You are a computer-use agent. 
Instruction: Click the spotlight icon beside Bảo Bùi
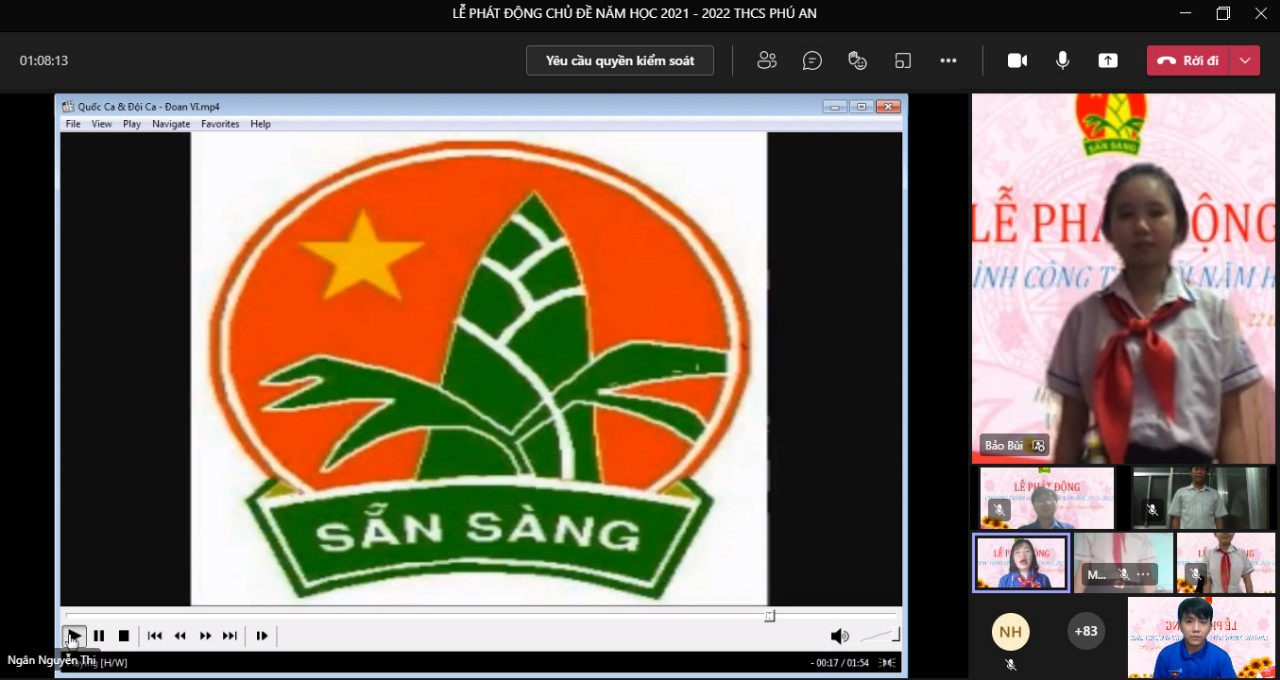pos(1038,446)
